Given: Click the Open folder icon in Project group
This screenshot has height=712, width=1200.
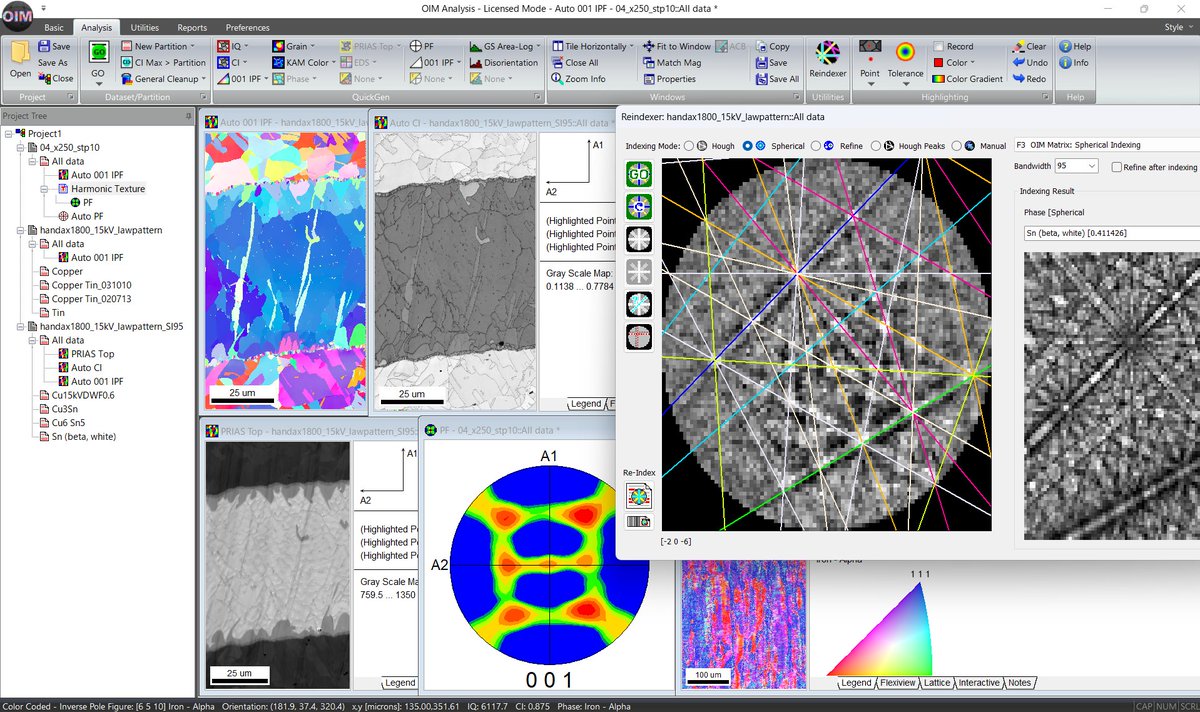Looking at the screenshot, I should coord(20,52).
